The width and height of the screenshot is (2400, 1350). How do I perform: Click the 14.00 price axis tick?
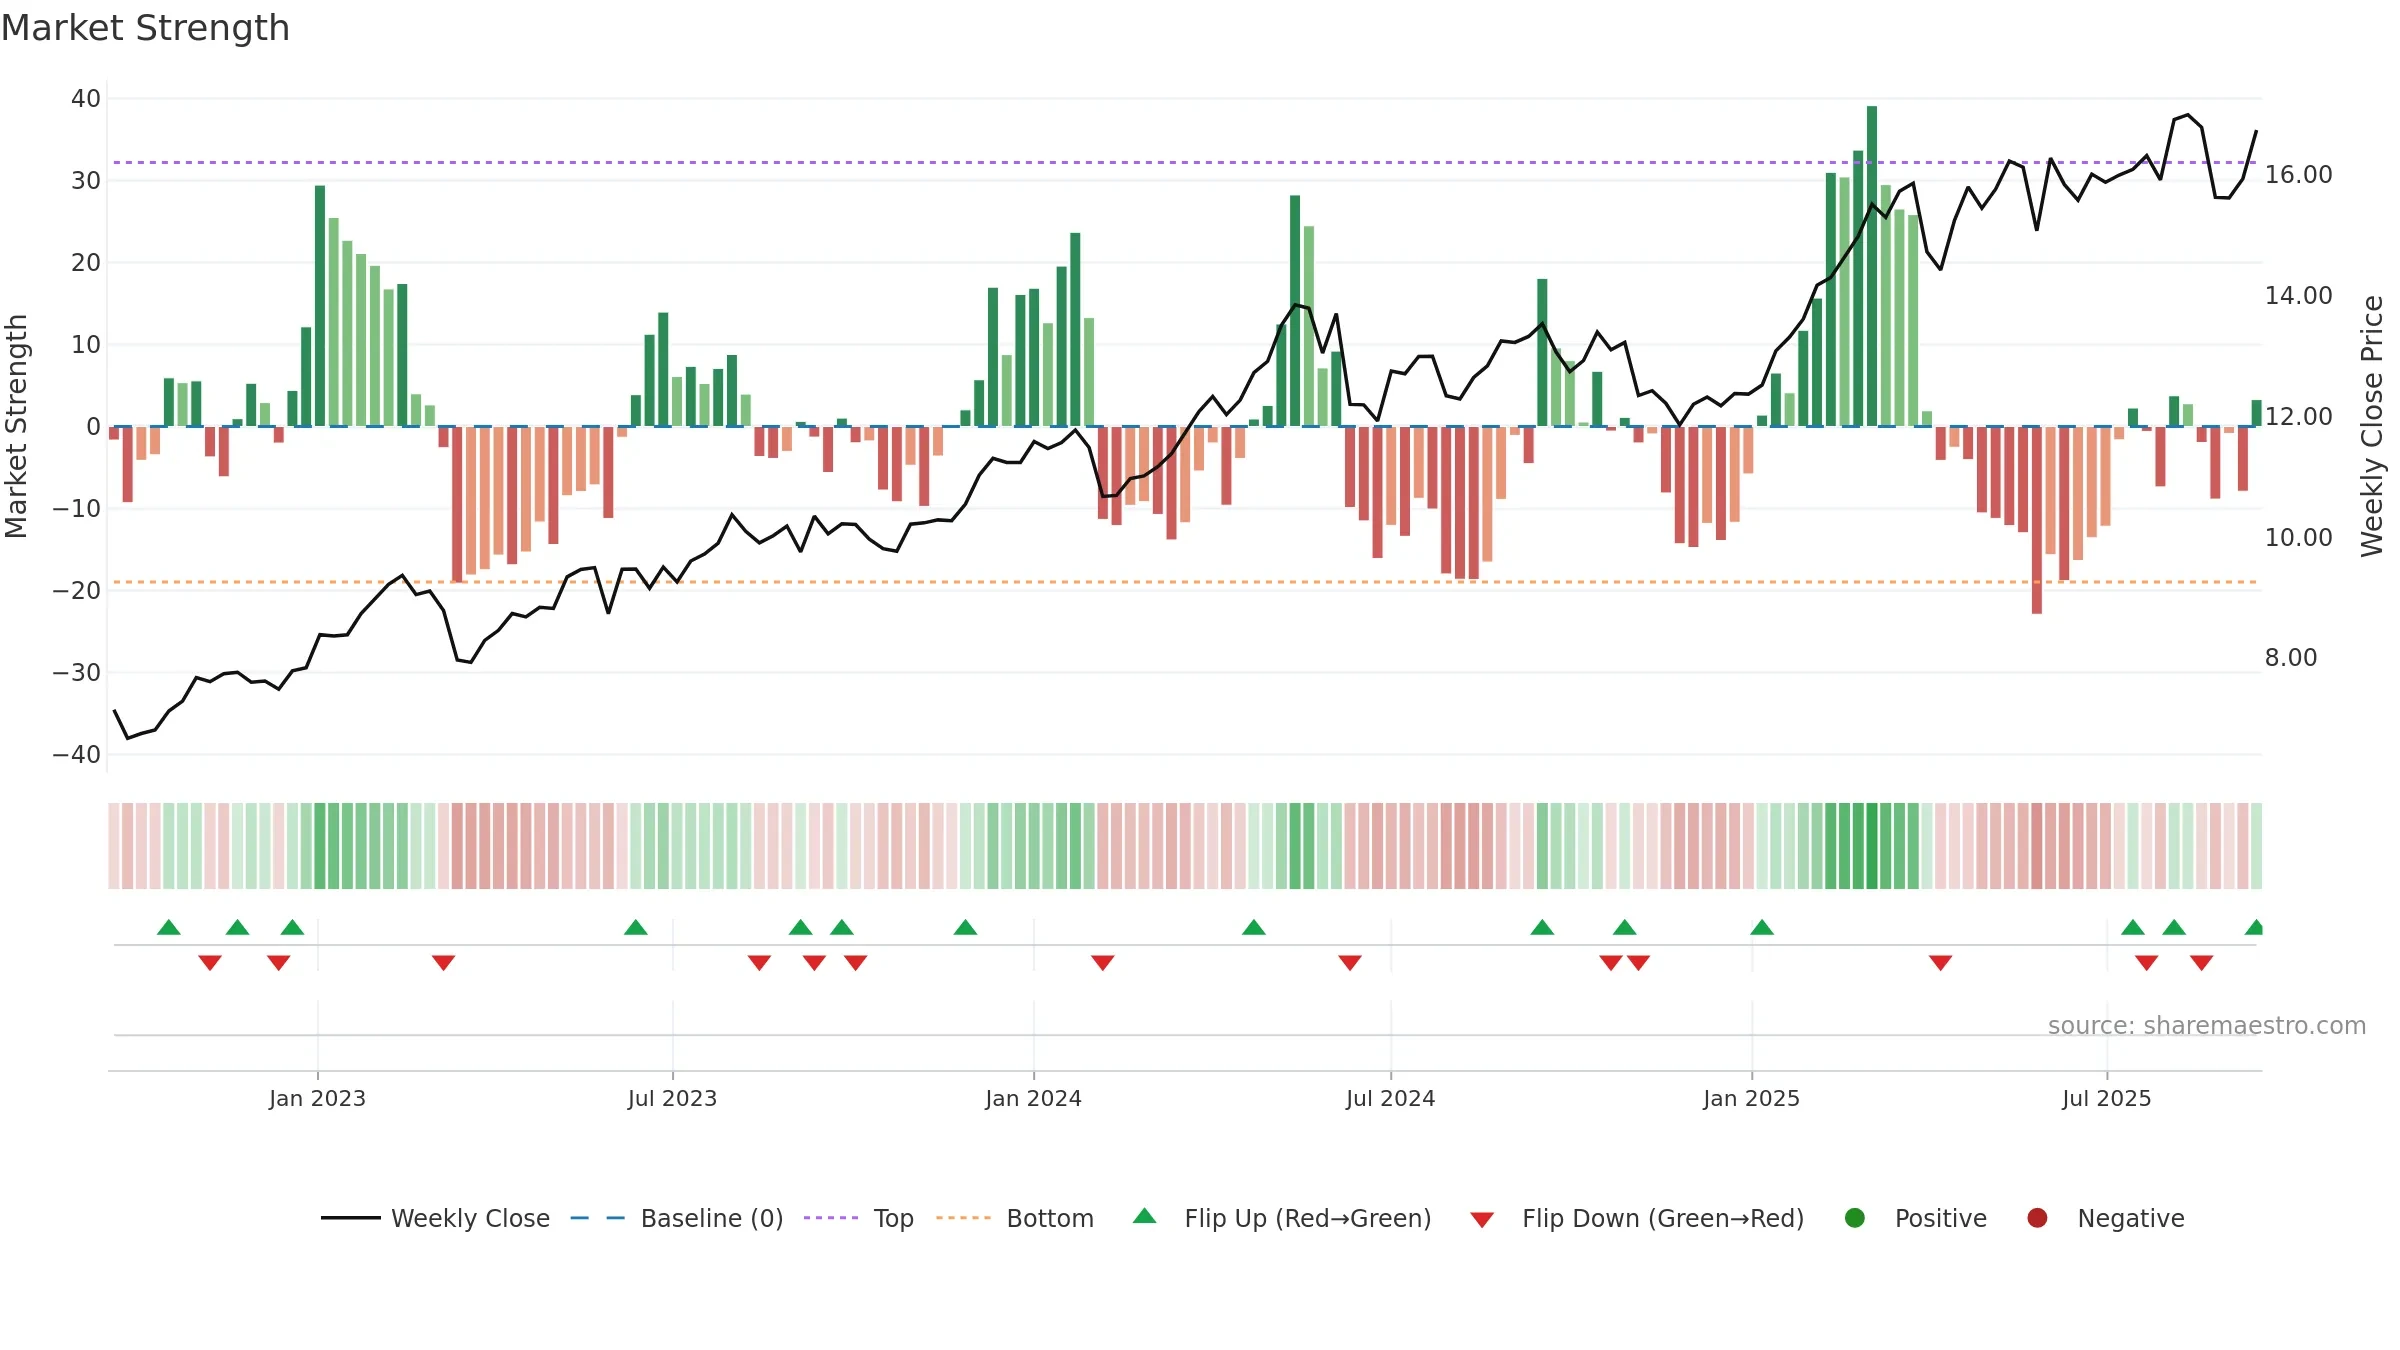(2298, 296)
